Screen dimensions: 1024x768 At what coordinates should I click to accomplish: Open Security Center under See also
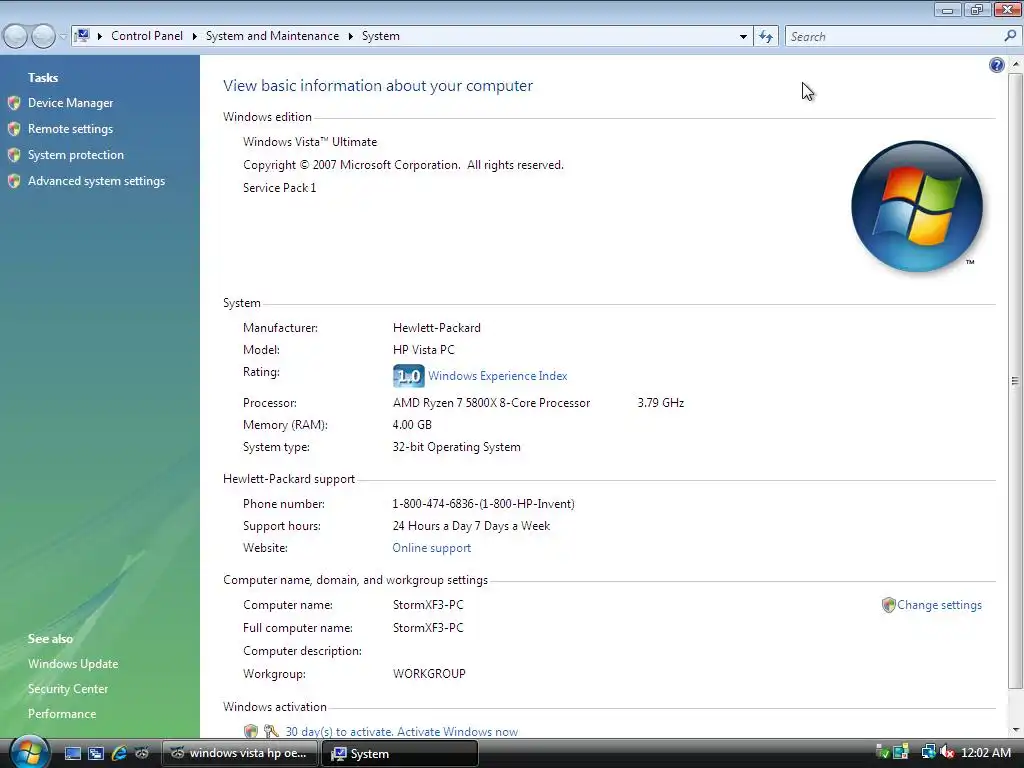pos(68,689)
